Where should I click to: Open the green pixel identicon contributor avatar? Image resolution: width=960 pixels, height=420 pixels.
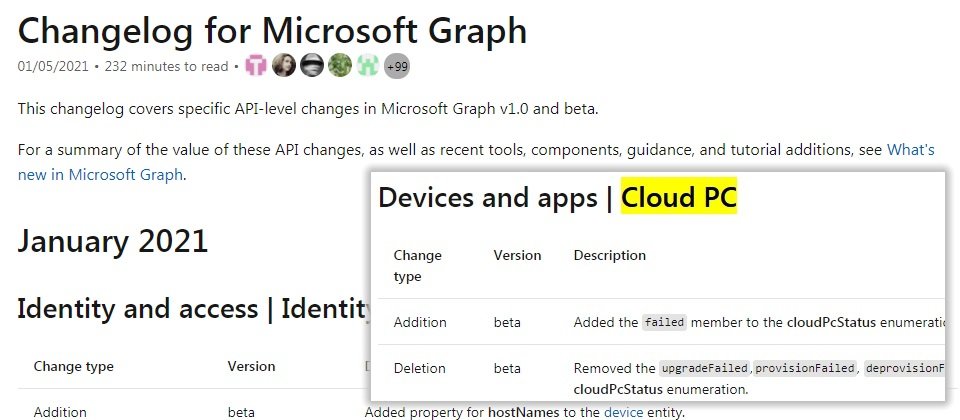pyautogui.click(x=368, y=66)
